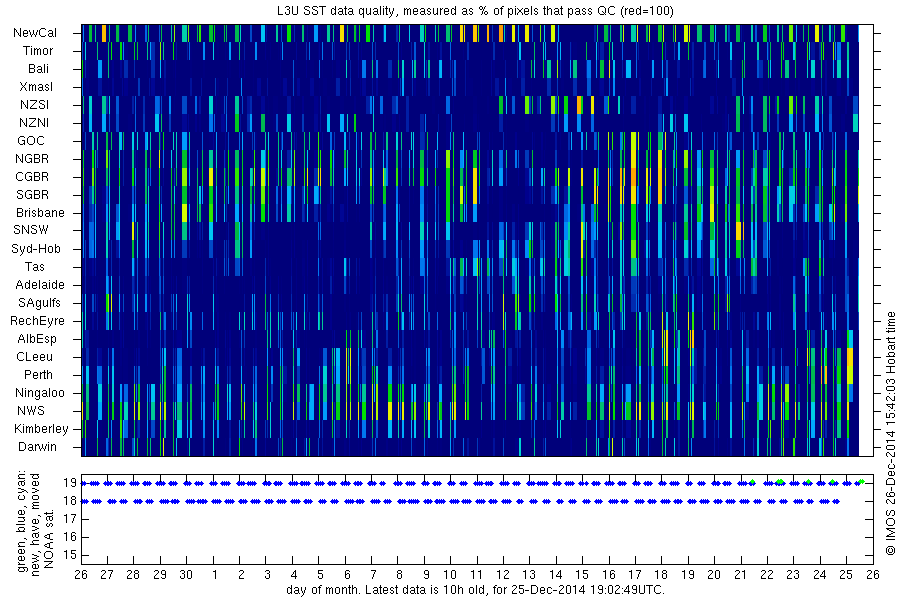The image size is (900, 600).
Task: Click day 1 on the x-axis
Action: click(215, 575)
